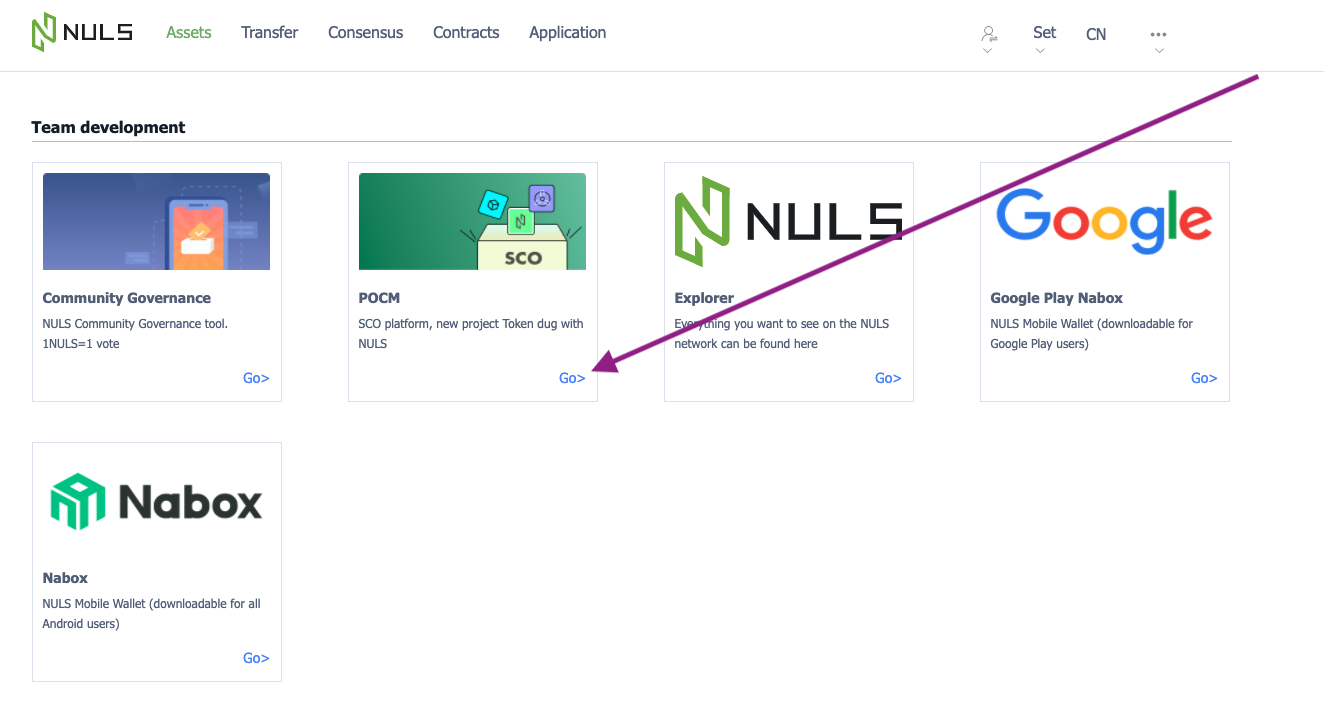Expand the chevron under the three dots
The image size is (1324, 728).
click(1158, 51)
